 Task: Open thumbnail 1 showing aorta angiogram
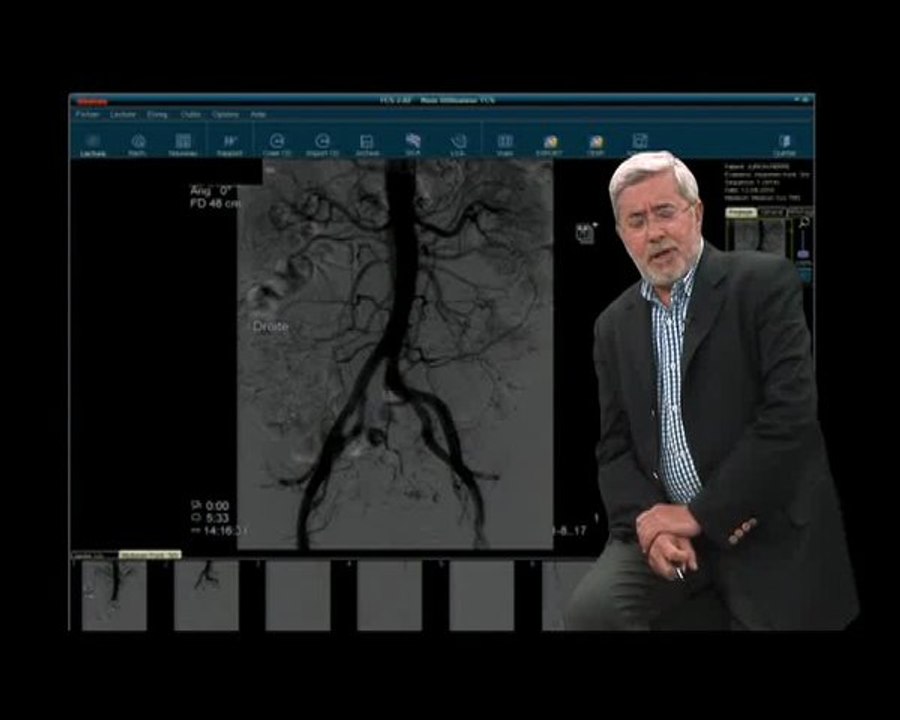click(x=114, y=595)
